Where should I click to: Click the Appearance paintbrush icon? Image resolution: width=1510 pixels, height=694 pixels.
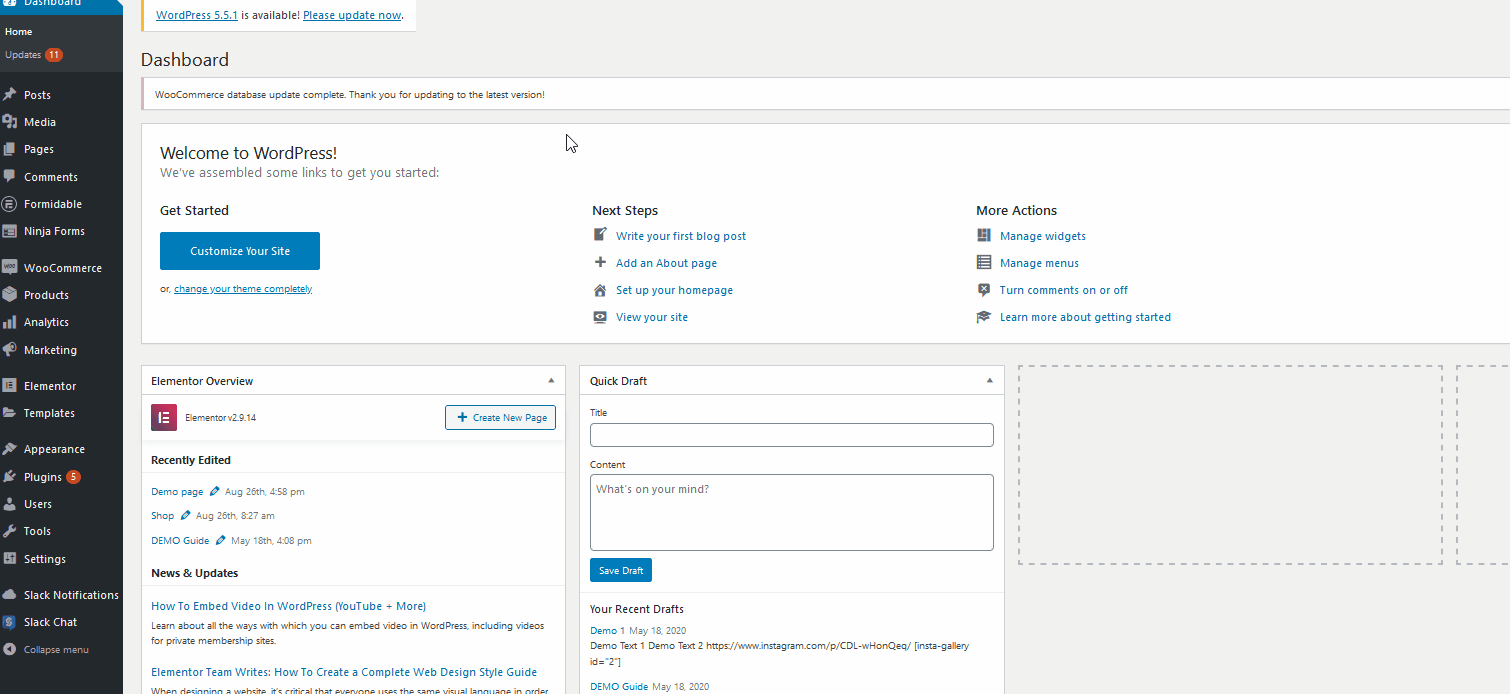coord(10,449)
